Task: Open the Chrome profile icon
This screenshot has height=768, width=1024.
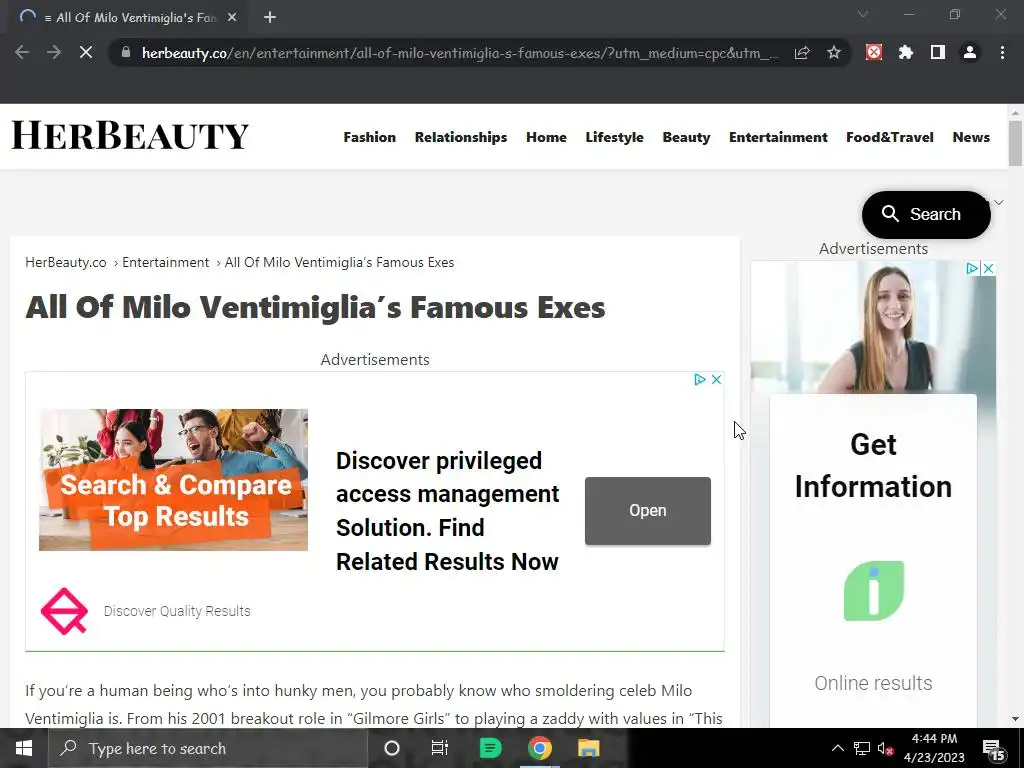Action: click(970, 52)
